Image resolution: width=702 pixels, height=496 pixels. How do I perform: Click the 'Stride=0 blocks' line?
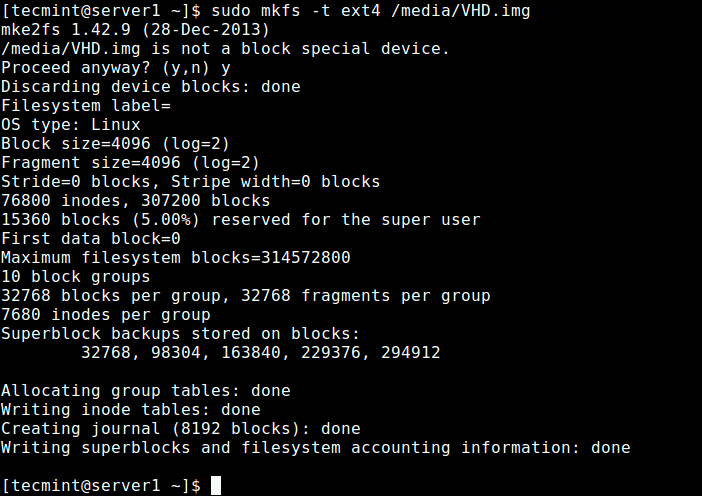[x=190, y=182]
